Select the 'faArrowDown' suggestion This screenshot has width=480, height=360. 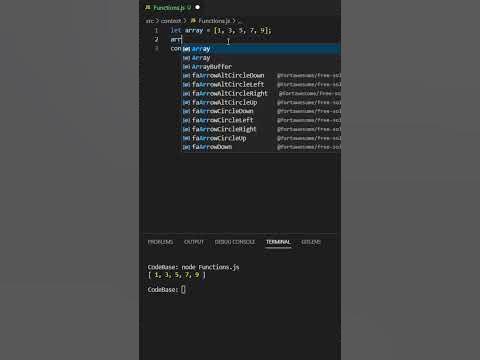tap(261, 147)
